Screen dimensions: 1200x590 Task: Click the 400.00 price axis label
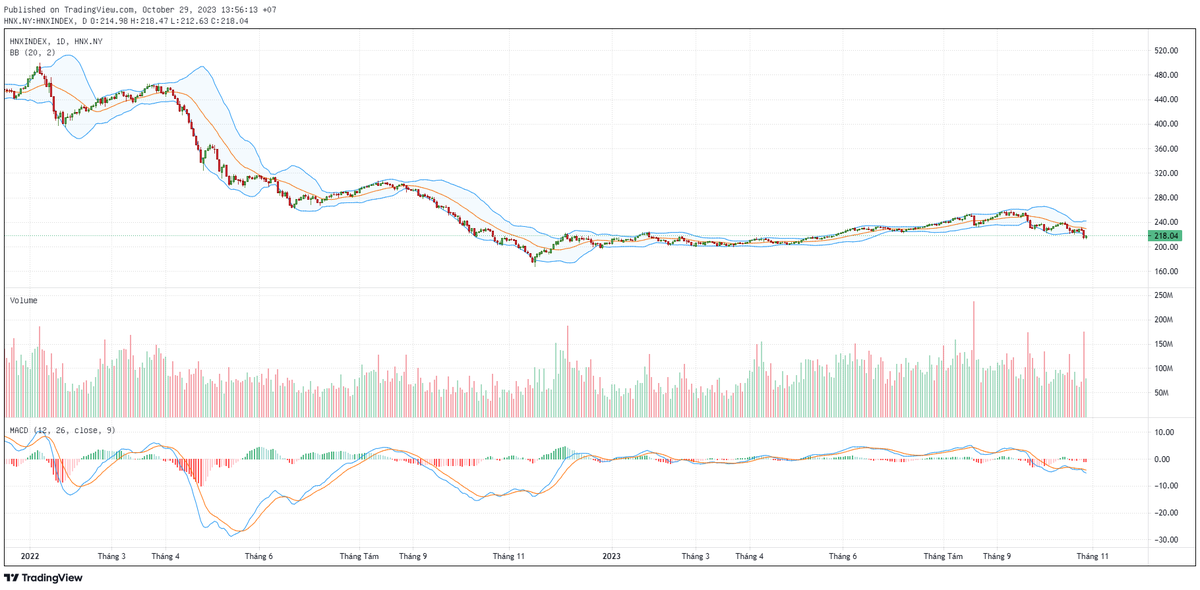pos(1165,124)
